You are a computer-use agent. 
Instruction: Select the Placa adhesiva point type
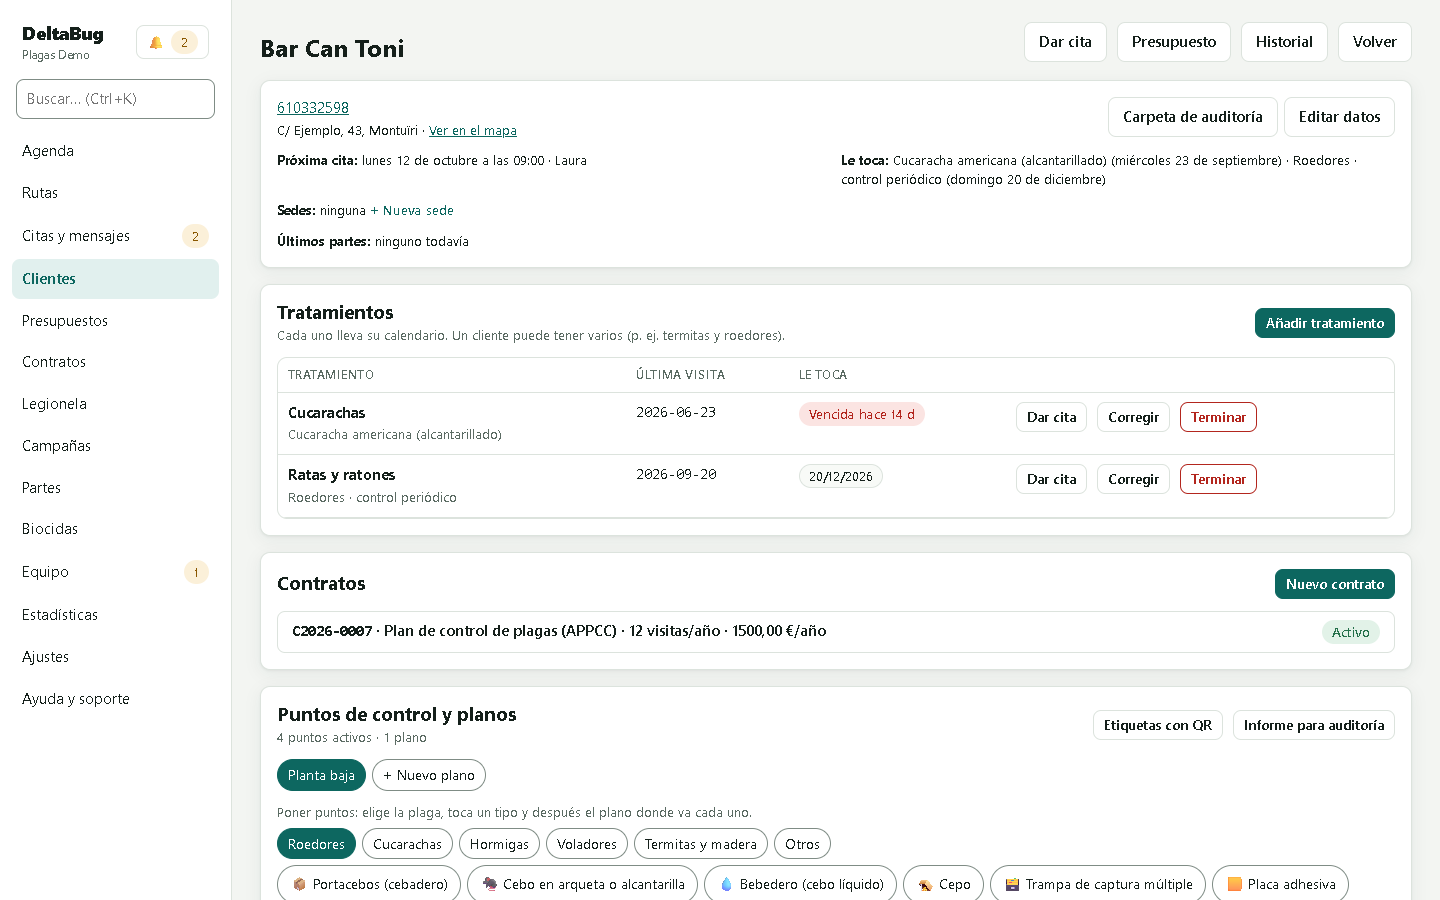[x=1280, y=884]
